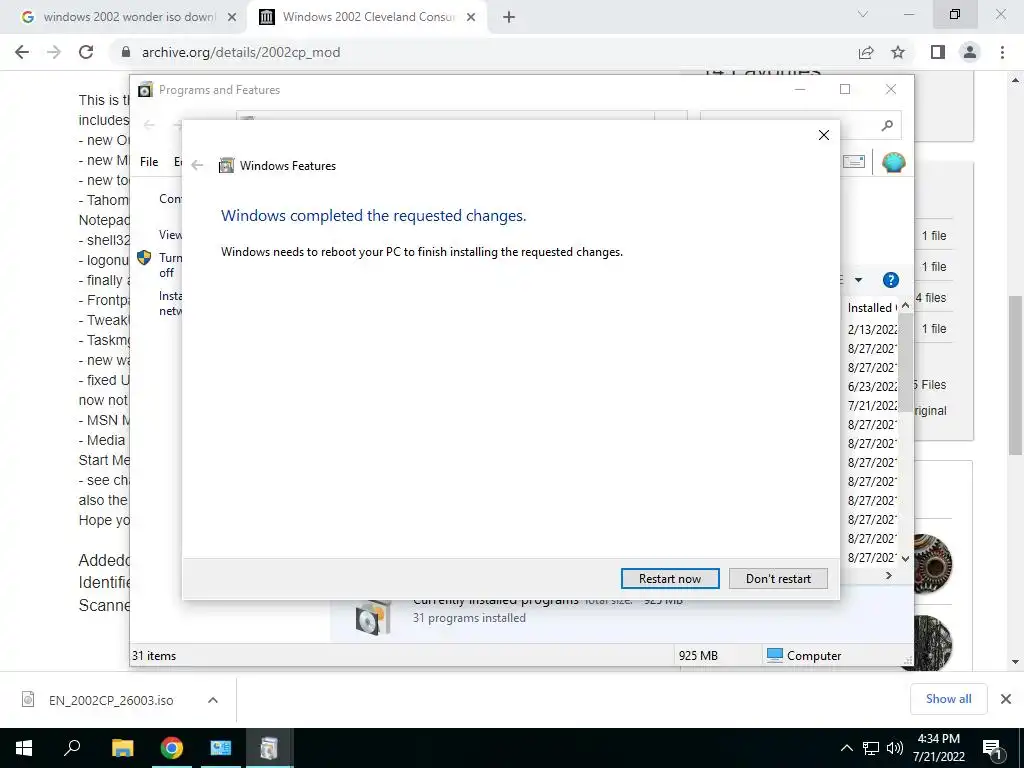The image size is (1024, 768).
Task: Expand the view options dropdown arrow
Action: coord(859,280)
